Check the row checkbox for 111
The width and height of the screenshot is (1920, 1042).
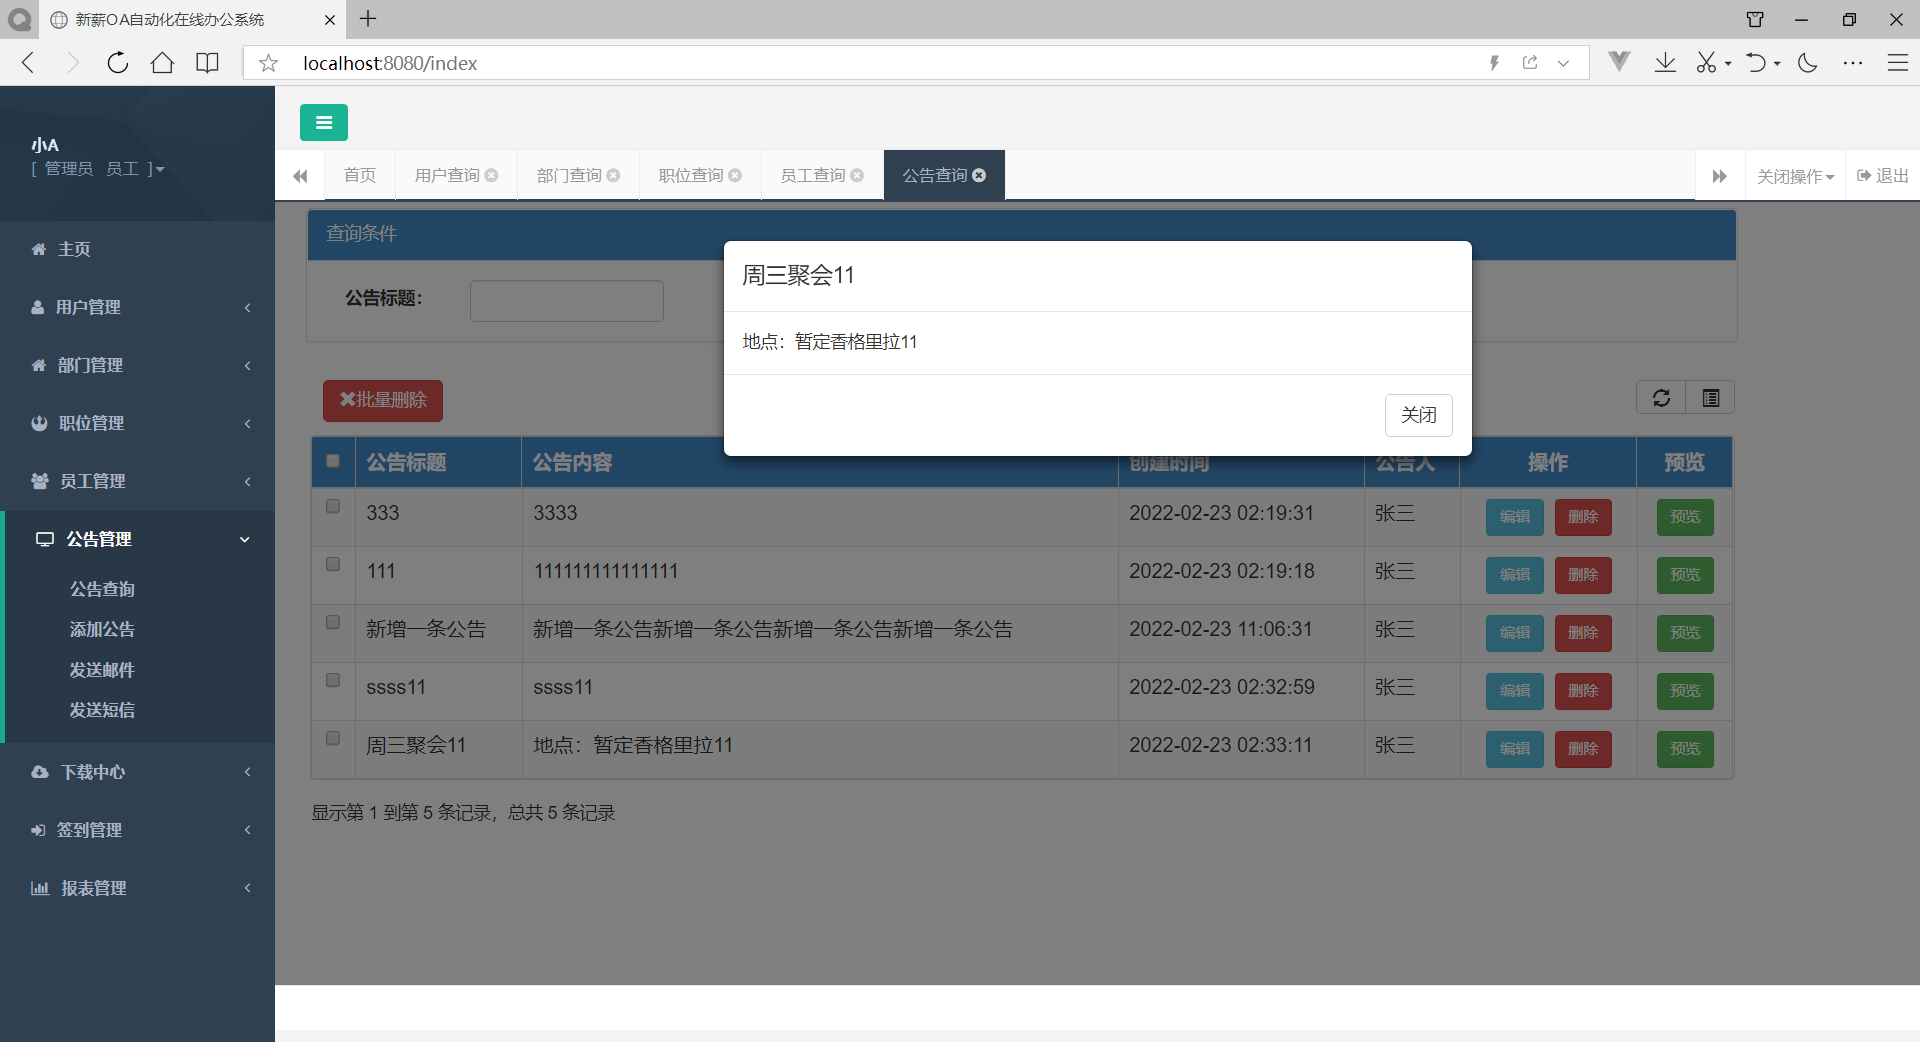[x=333, y=564]
